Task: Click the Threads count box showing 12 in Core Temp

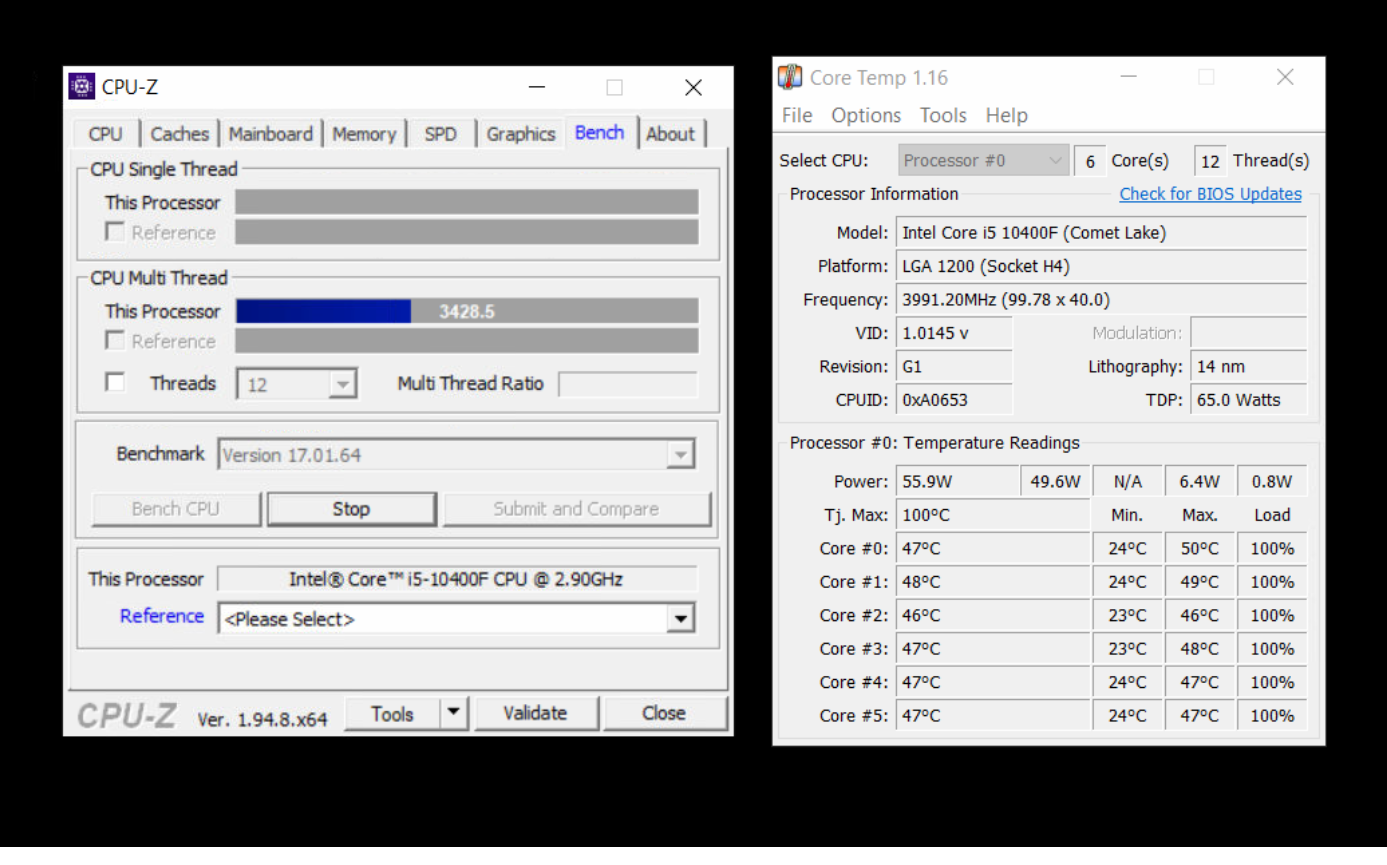Action: coord(1210,161)
